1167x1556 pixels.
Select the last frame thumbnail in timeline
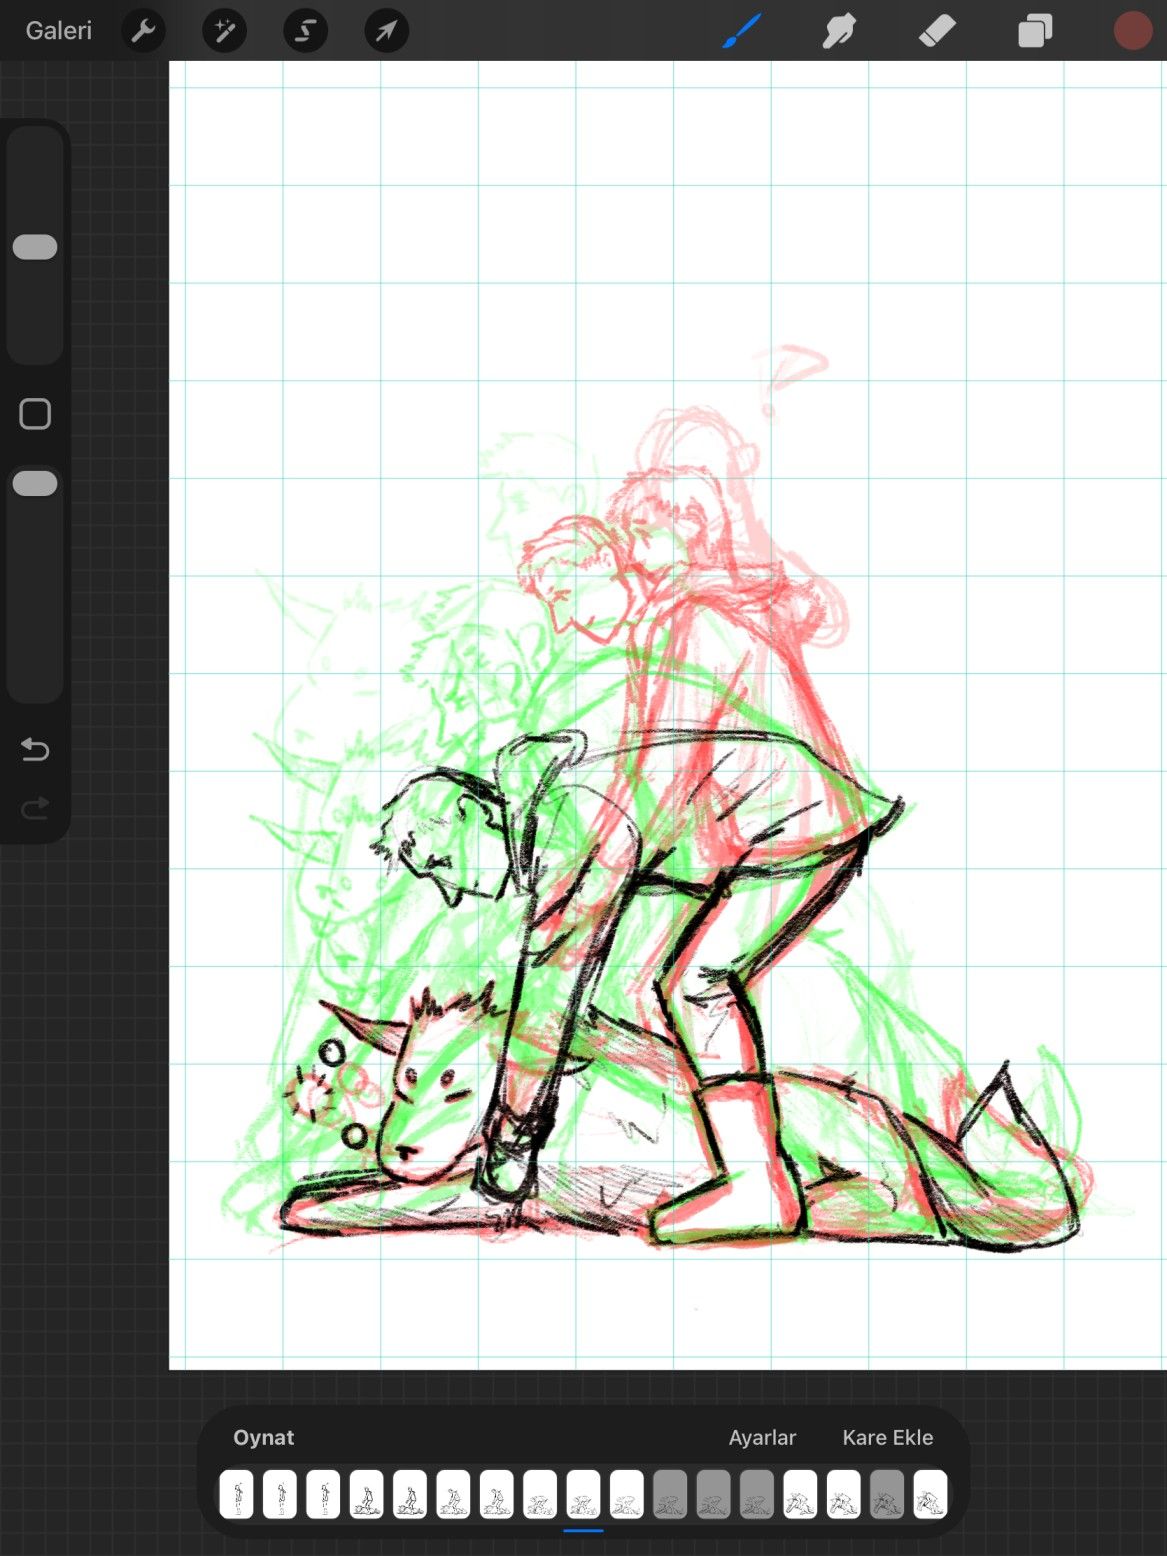(930, 1494)
